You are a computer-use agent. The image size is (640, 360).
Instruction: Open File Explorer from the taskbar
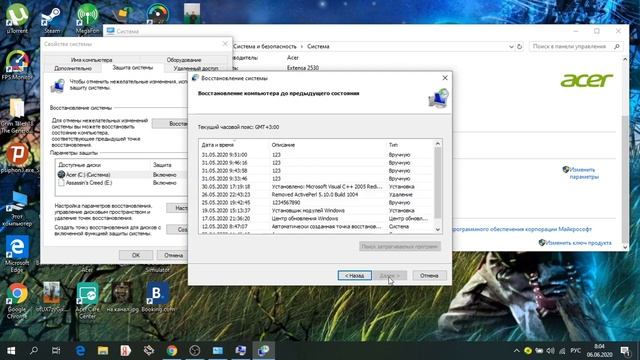pos(103,351)
